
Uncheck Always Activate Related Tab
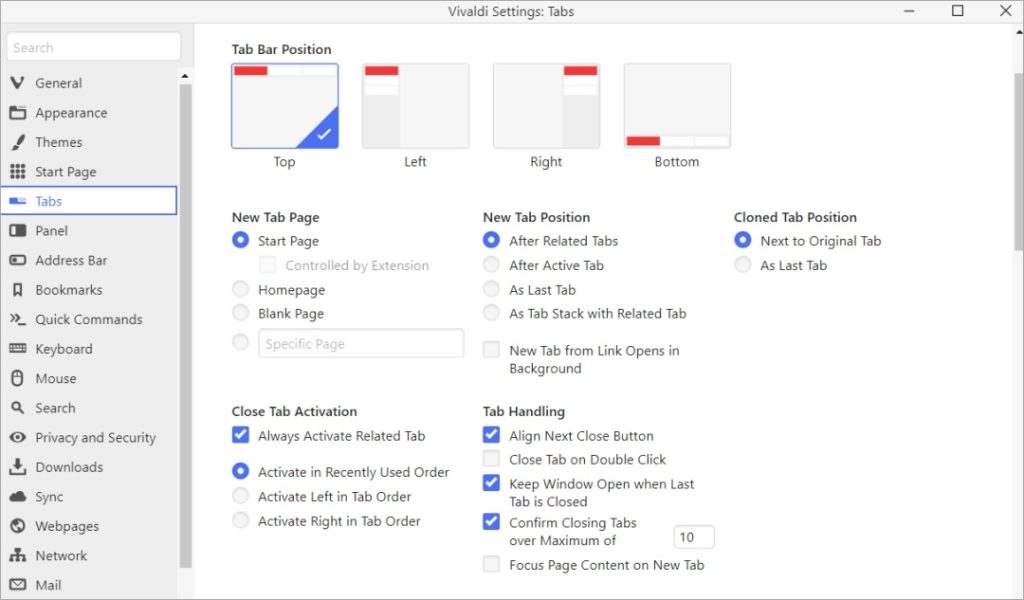point(240,434)
